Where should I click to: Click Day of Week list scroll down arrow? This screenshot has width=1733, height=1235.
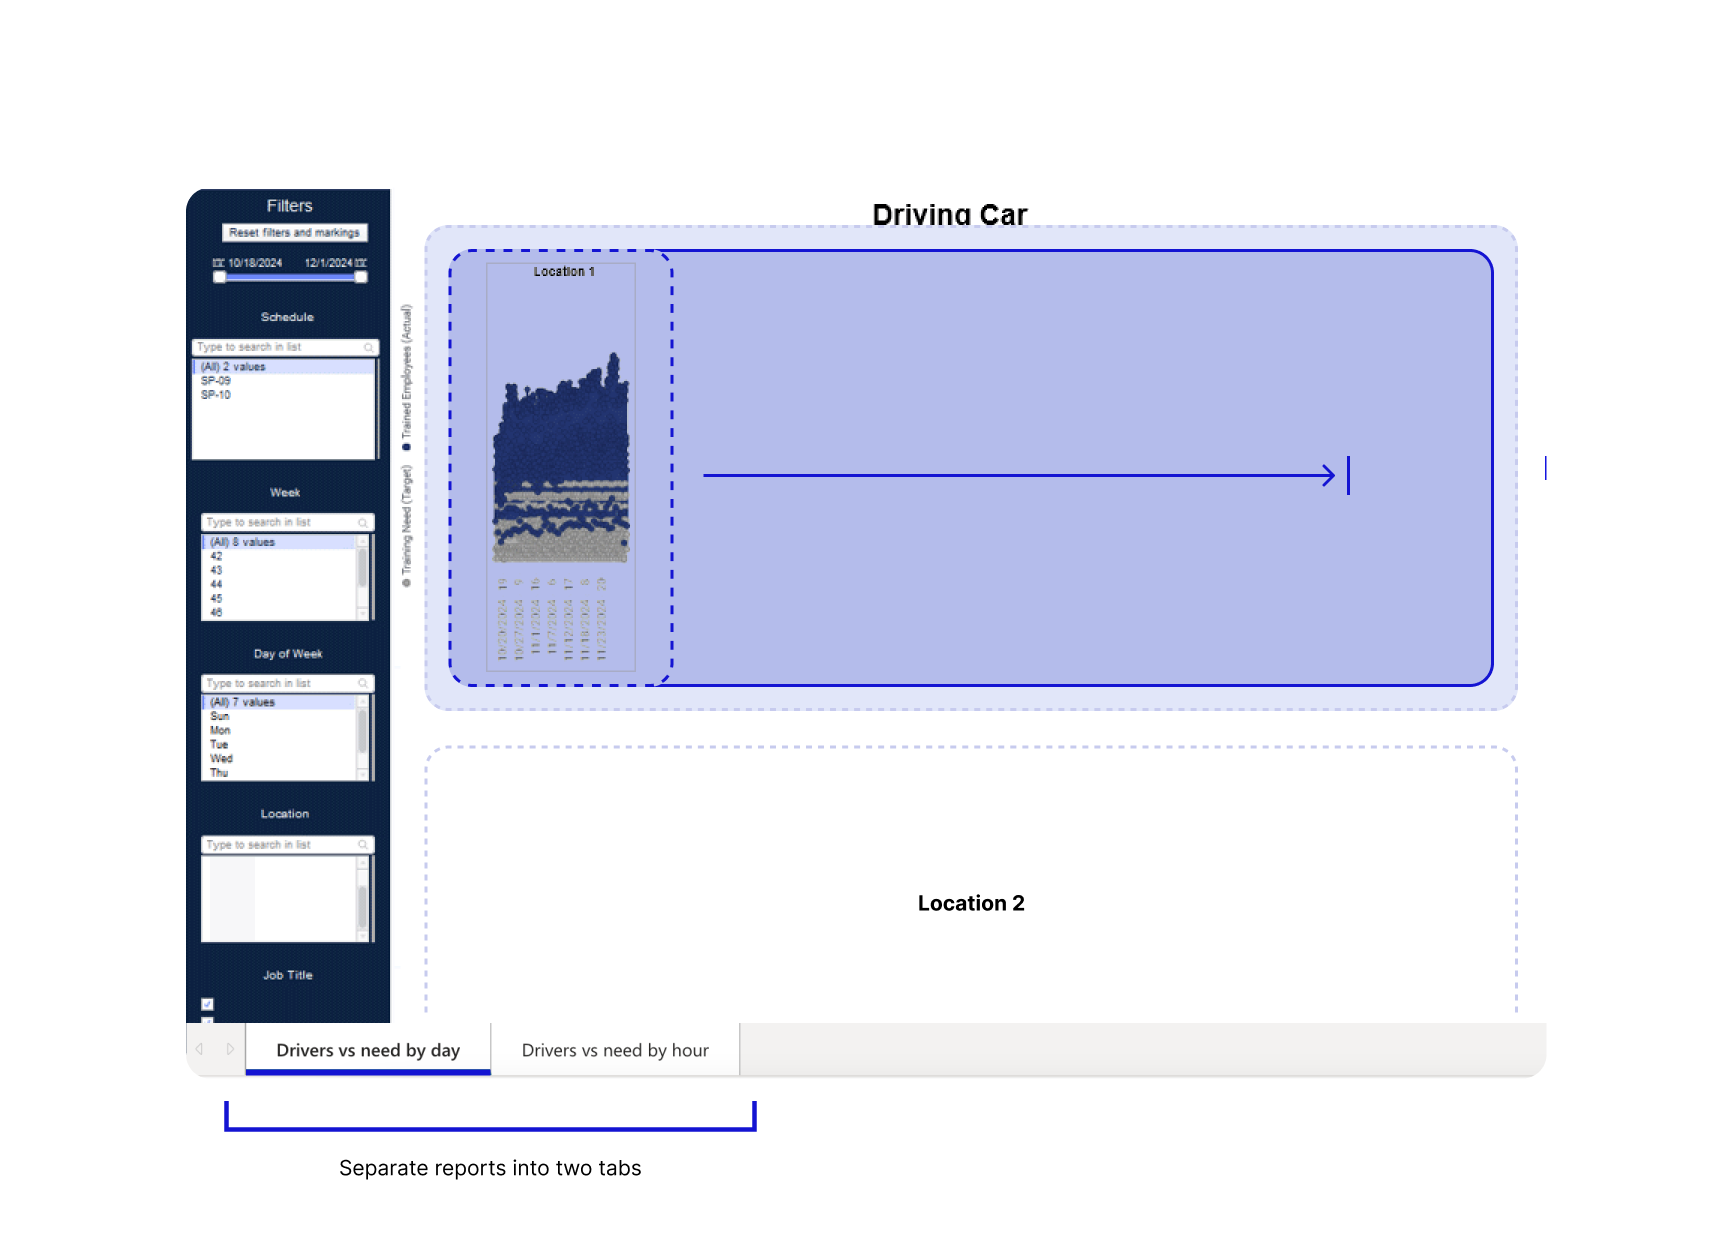coord(362,775)
